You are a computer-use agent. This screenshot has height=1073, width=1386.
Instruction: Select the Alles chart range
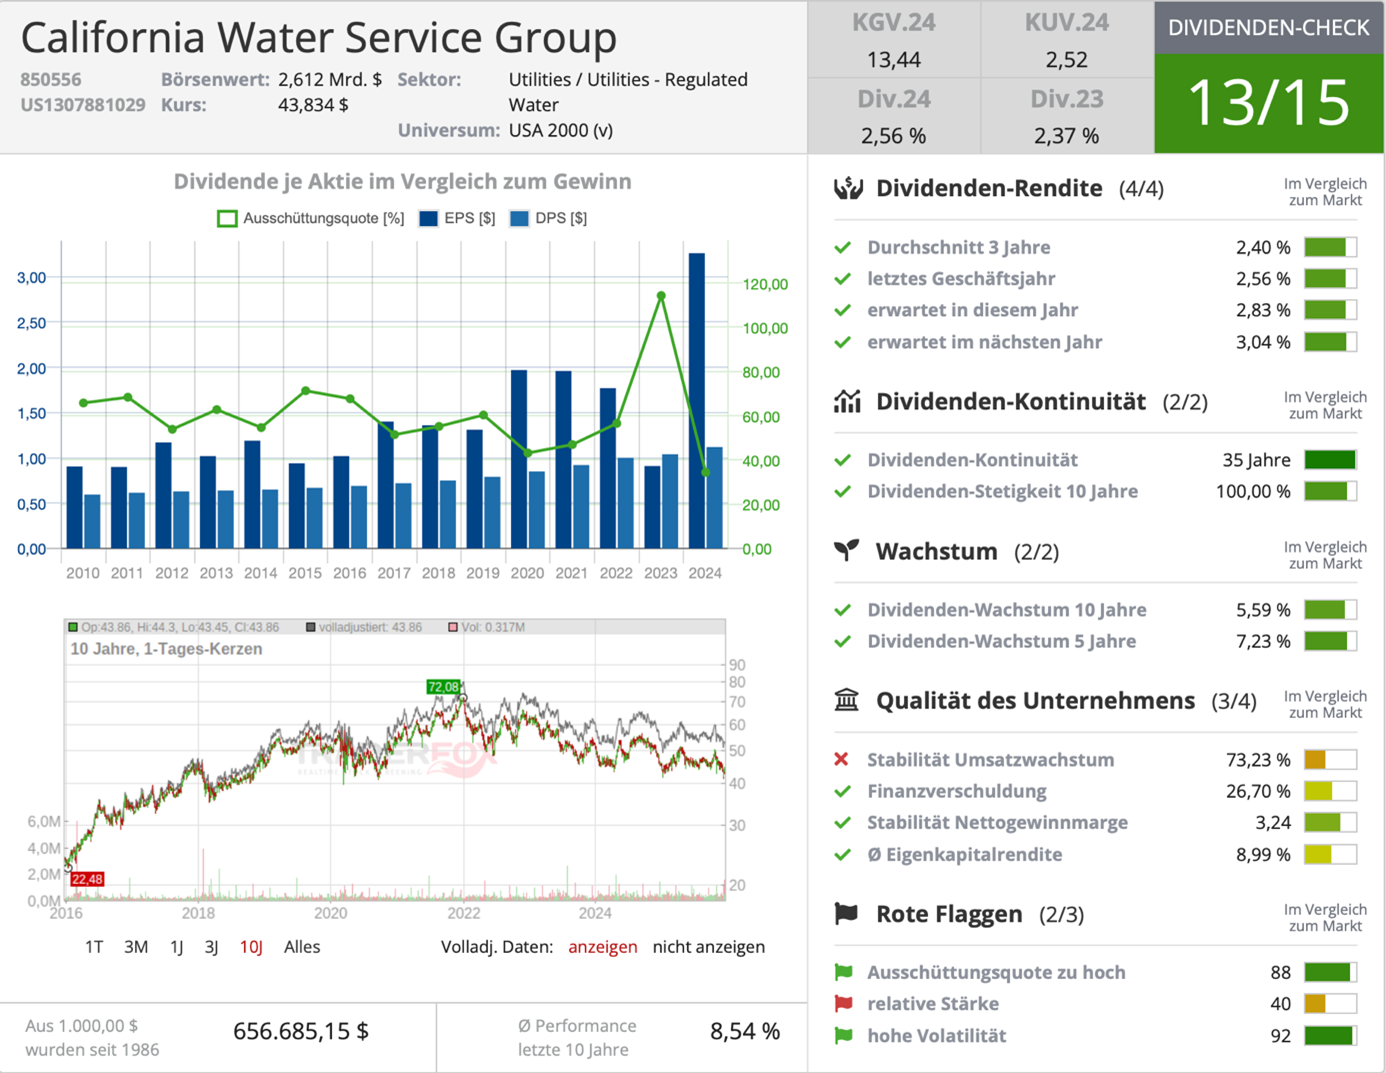tap(302, 947)
